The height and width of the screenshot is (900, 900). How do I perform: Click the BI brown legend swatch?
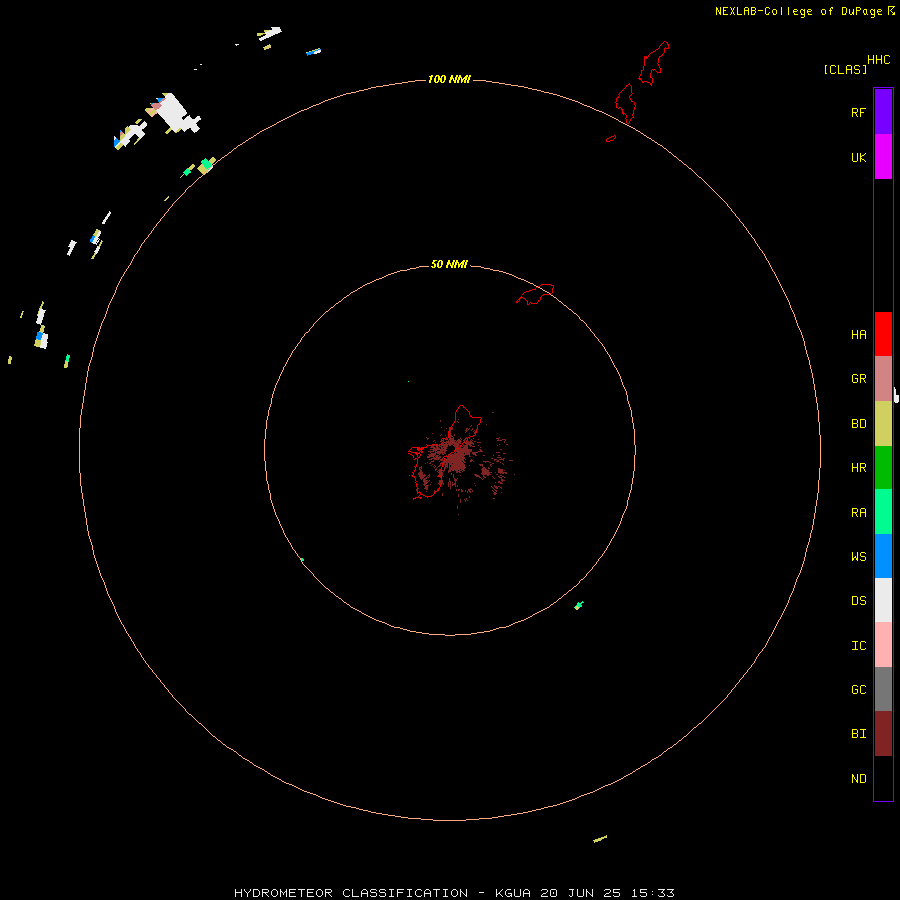click(883, 734)
